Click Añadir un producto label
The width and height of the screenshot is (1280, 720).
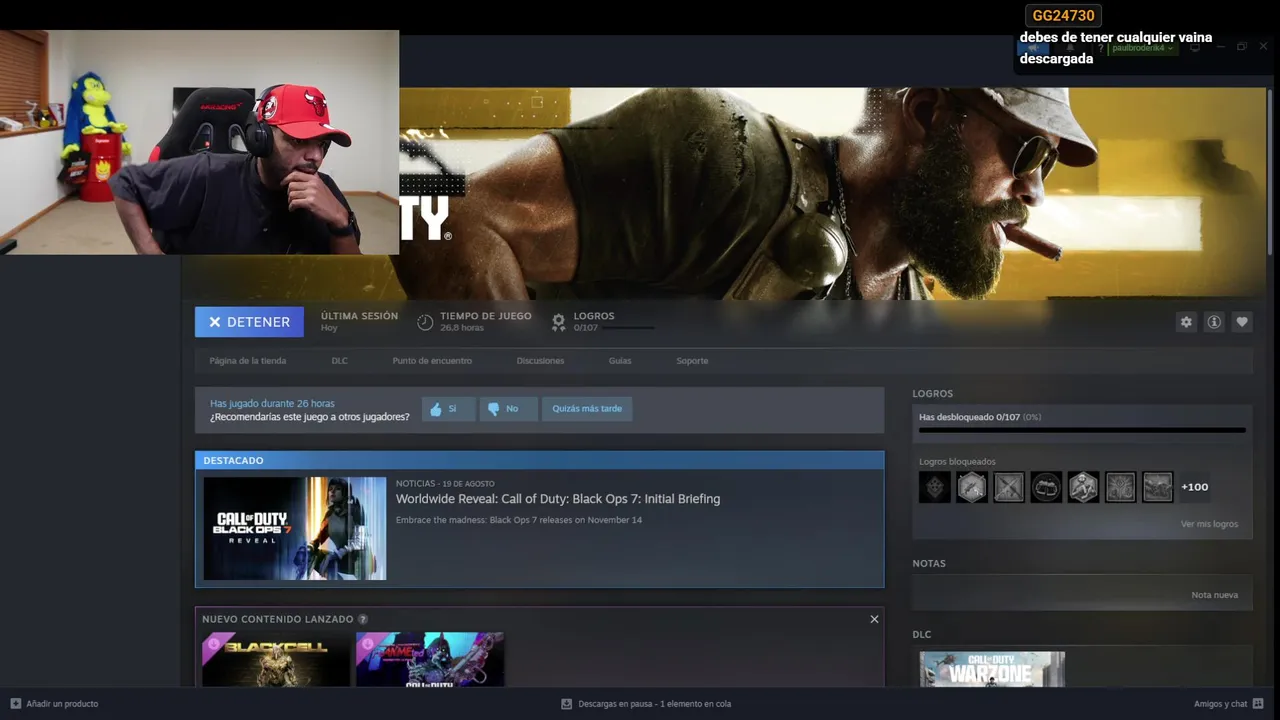click(x=62, y=704)
